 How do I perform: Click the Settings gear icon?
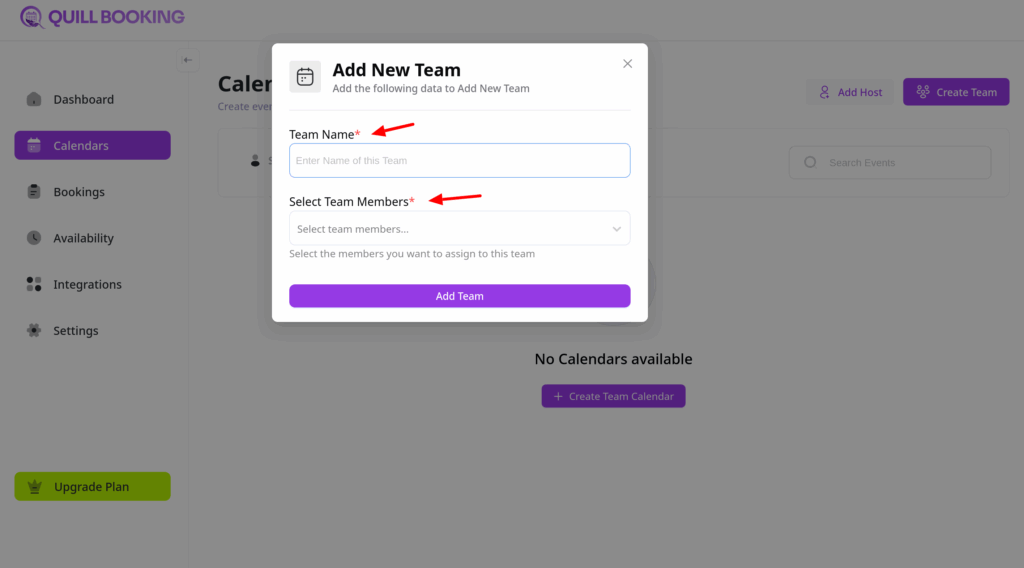34,331
